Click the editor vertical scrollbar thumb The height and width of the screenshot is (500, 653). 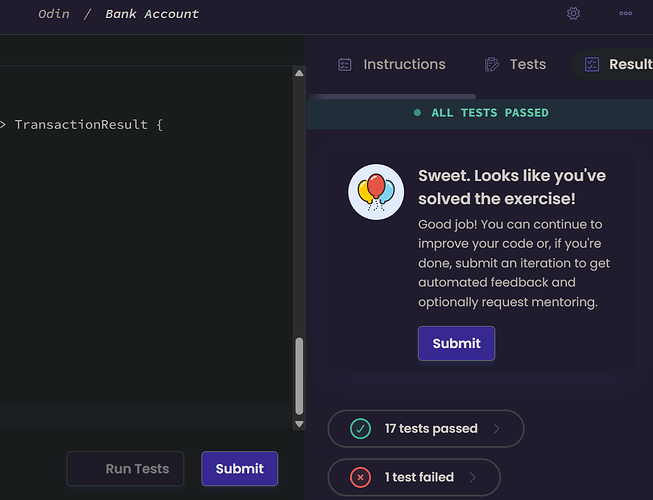pos(299,376)
